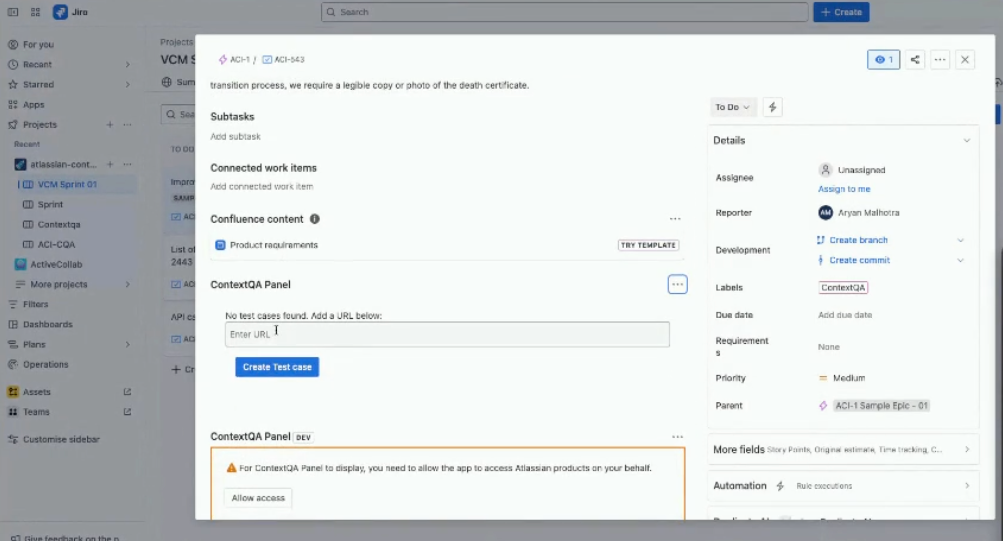Open Operations in sidebar
1003x541 pixels.
pyautogui.click(x=45, y=365)
